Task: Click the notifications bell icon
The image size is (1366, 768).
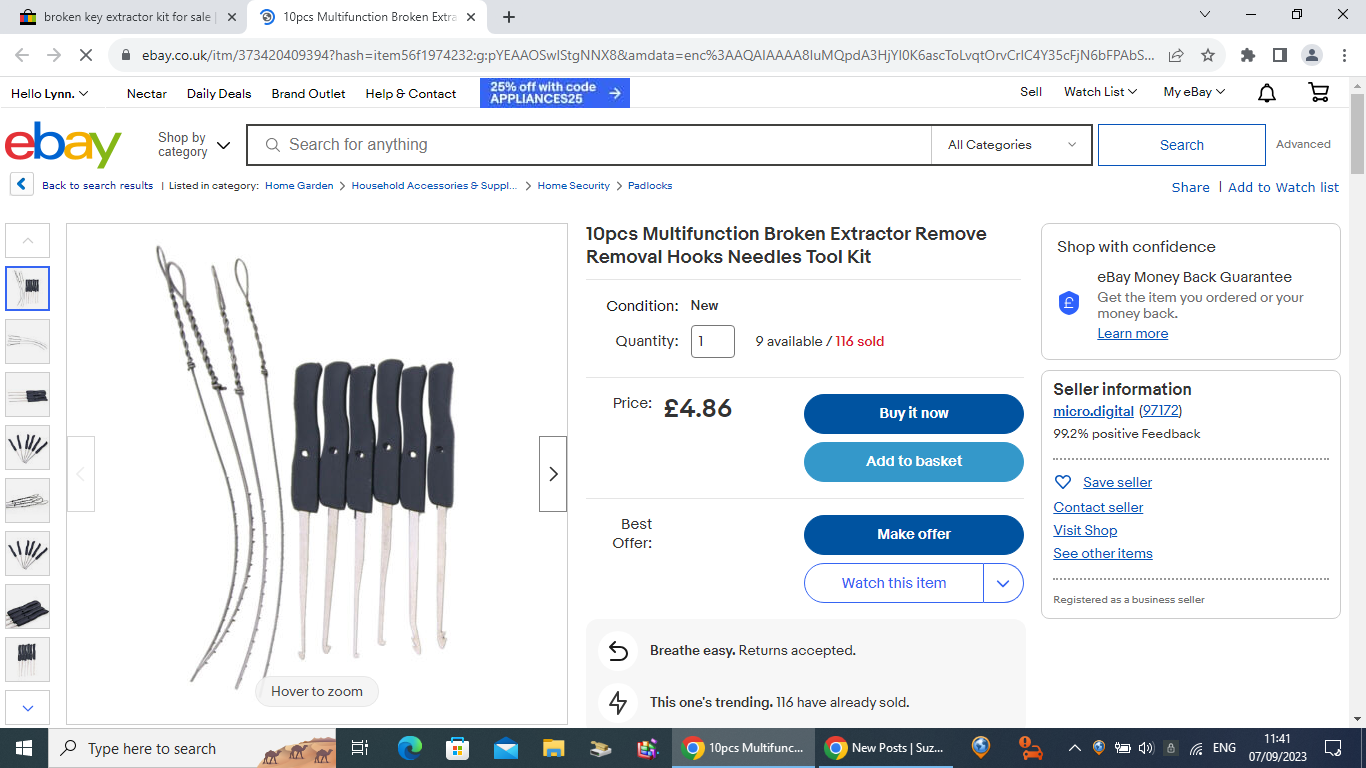Action: click(1266, 93)
